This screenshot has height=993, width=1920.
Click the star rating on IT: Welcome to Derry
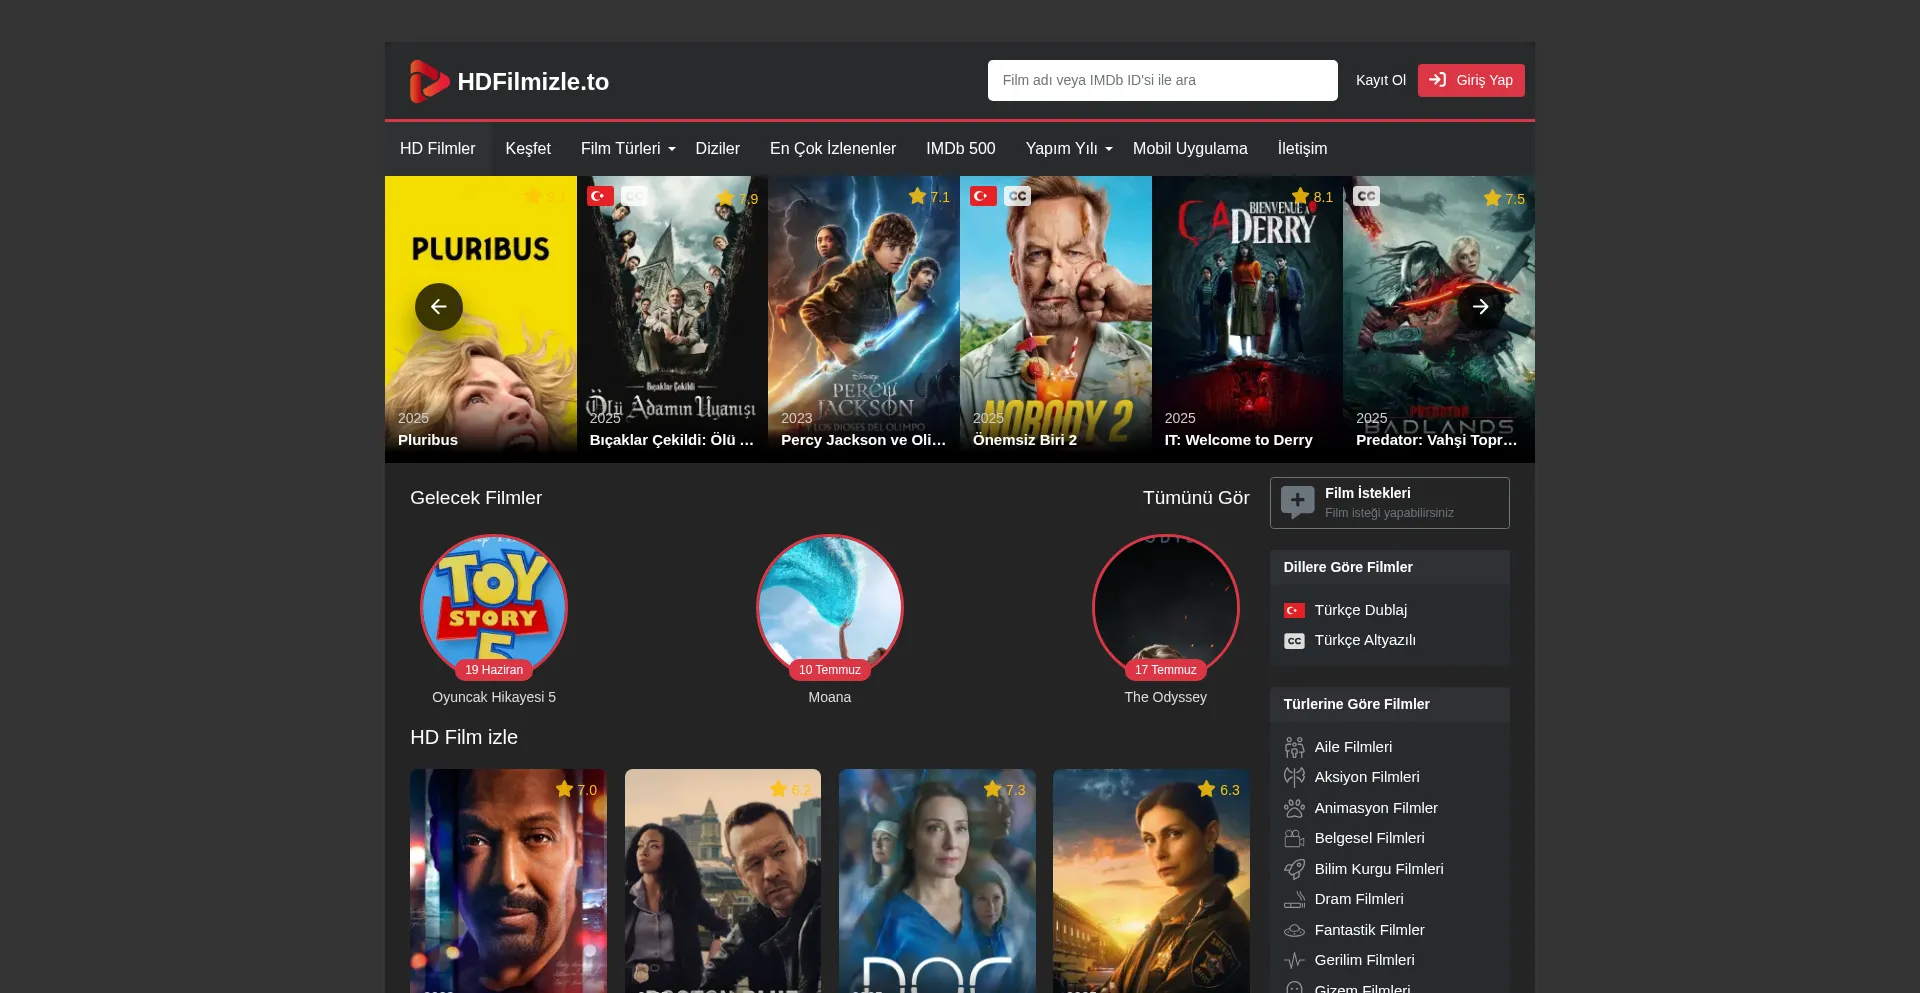point(1312,197)
